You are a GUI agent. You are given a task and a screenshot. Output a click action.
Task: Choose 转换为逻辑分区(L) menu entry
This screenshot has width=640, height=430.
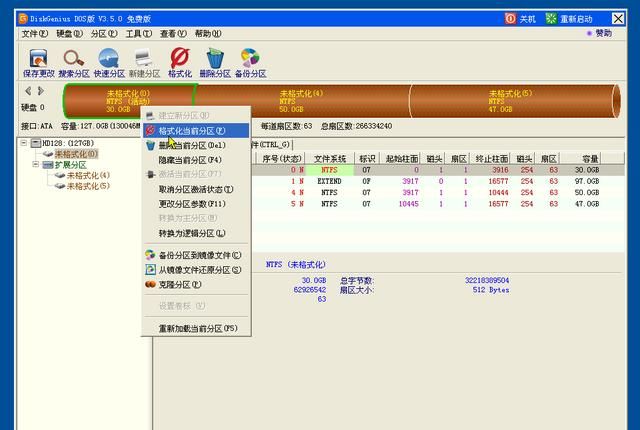pyautogui.click(x=196, y=233)
